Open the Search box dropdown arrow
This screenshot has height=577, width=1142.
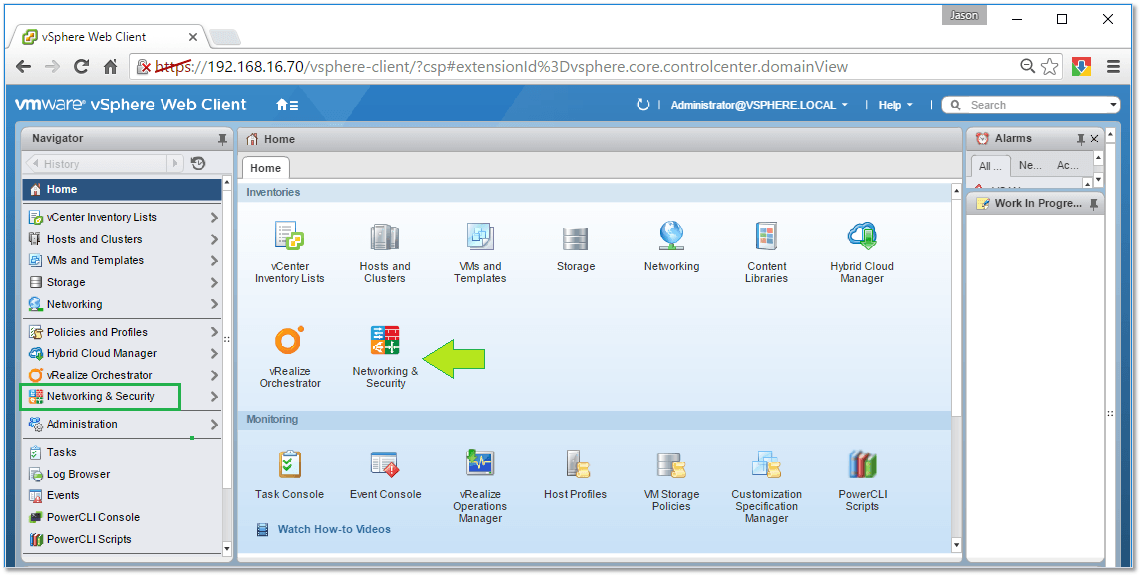[x=1113, y=105]
